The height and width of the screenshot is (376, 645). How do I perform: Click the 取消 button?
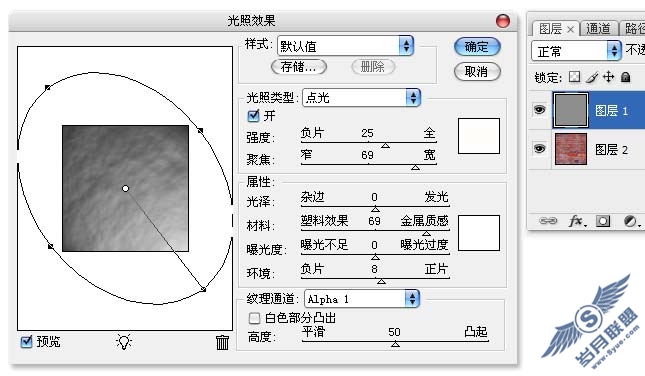coord(477,72)
